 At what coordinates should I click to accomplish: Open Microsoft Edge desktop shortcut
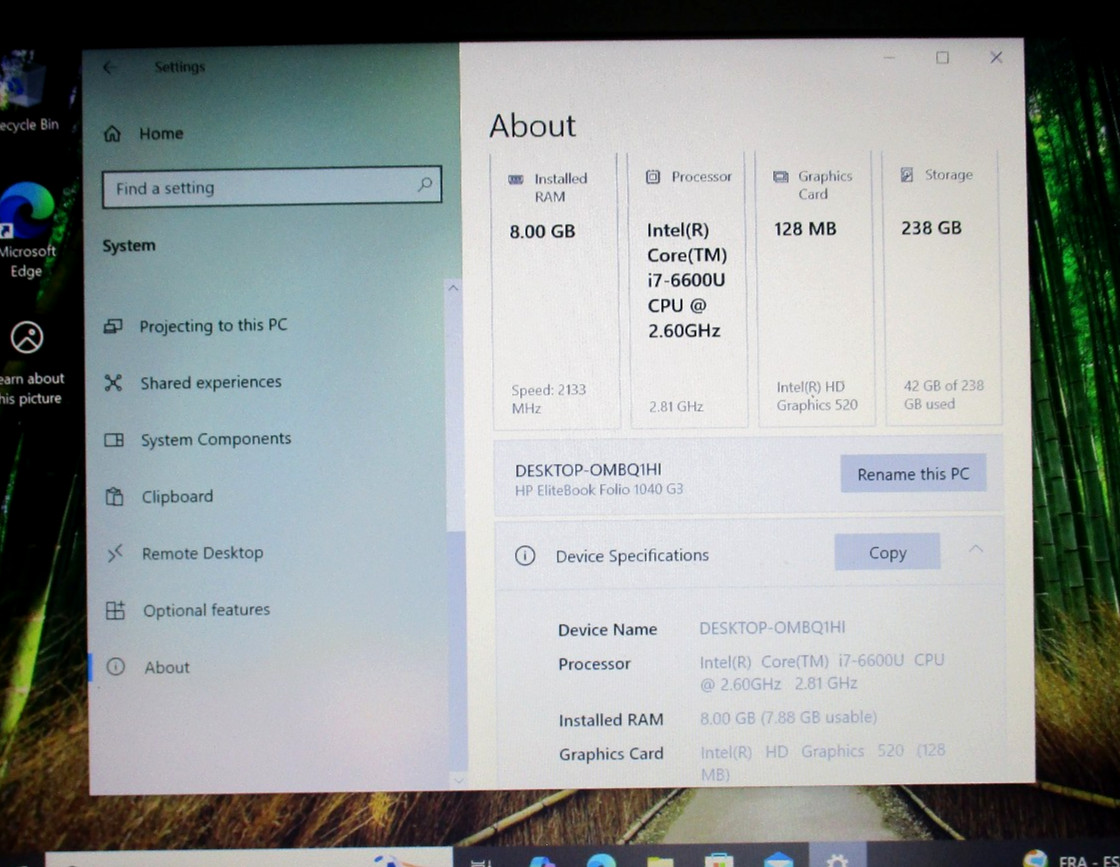(26, 231)
